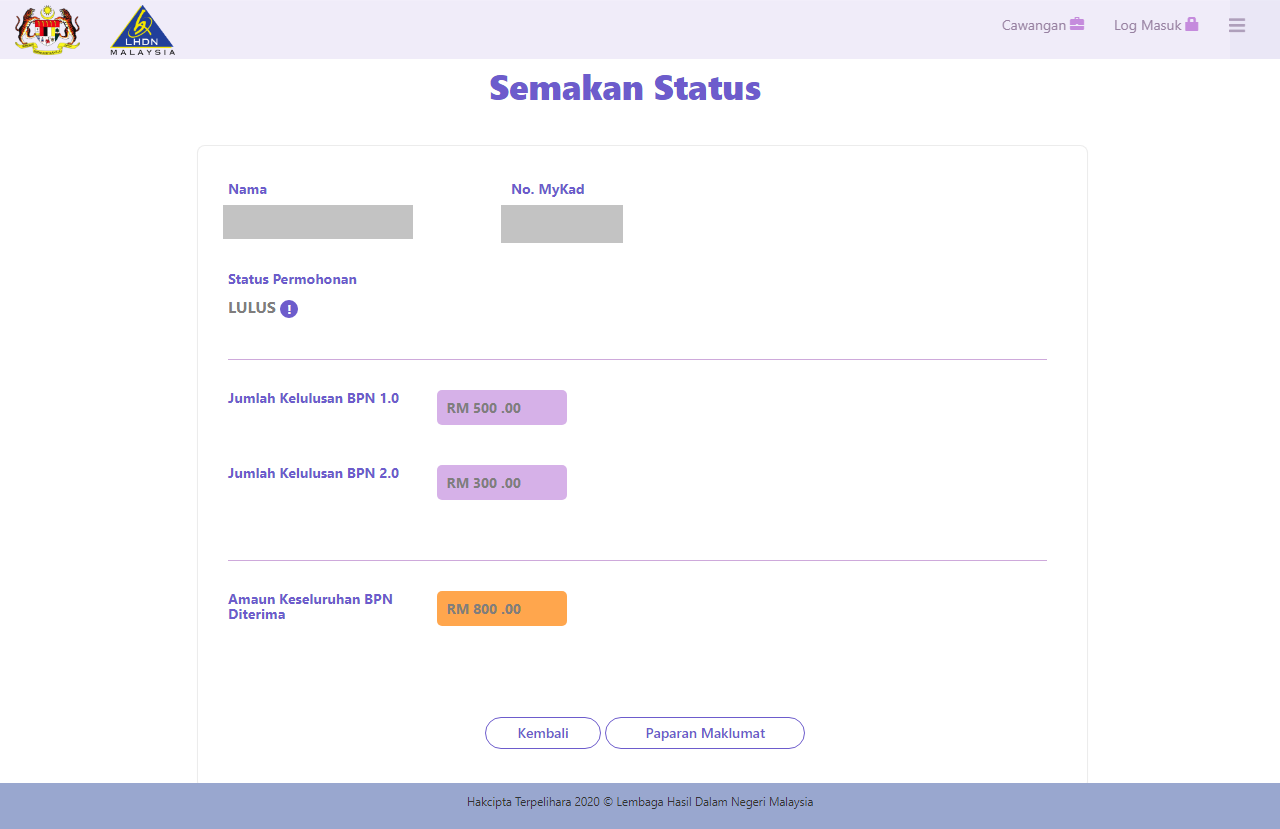Click the Semakan Status heading

625,88
